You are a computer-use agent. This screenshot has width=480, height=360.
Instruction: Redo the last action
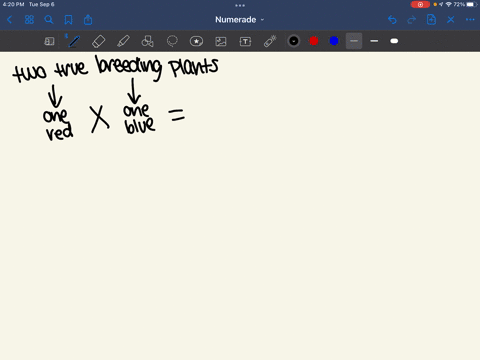pos(412,20)
